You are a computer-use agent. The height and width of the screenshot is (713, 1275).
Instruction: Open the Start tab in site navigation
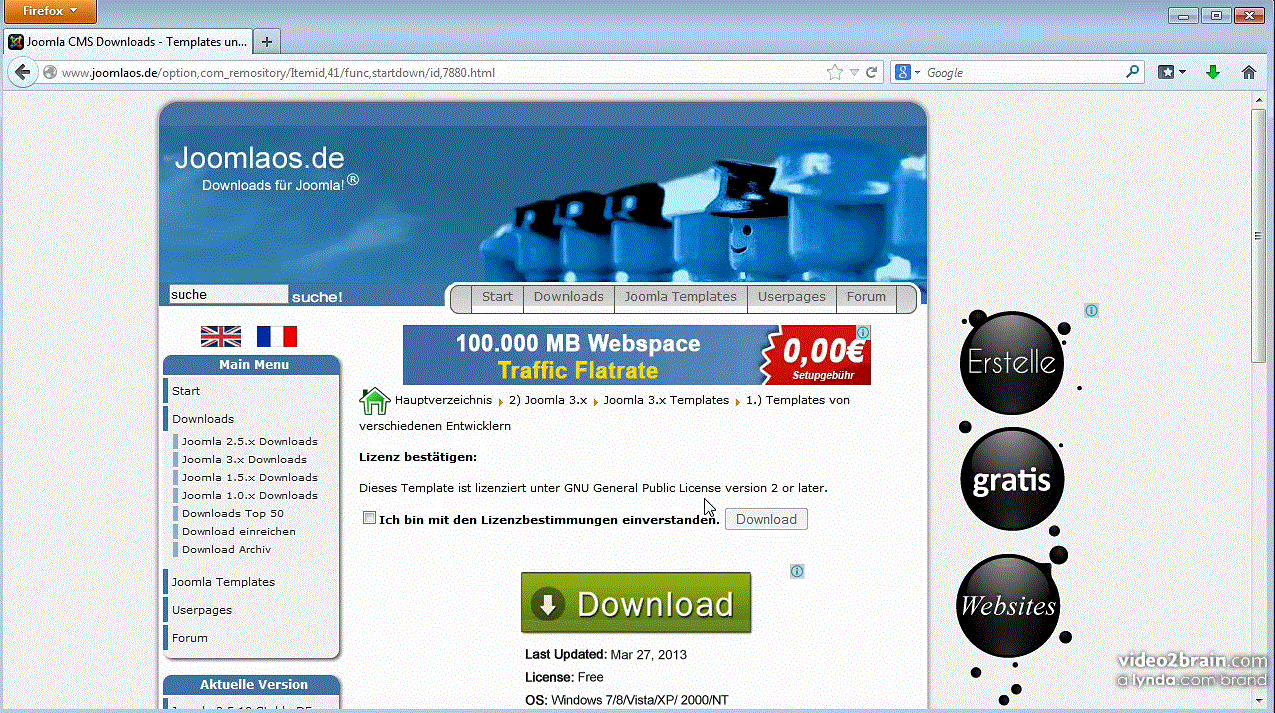pyautogui.click(x=497, y=297)
